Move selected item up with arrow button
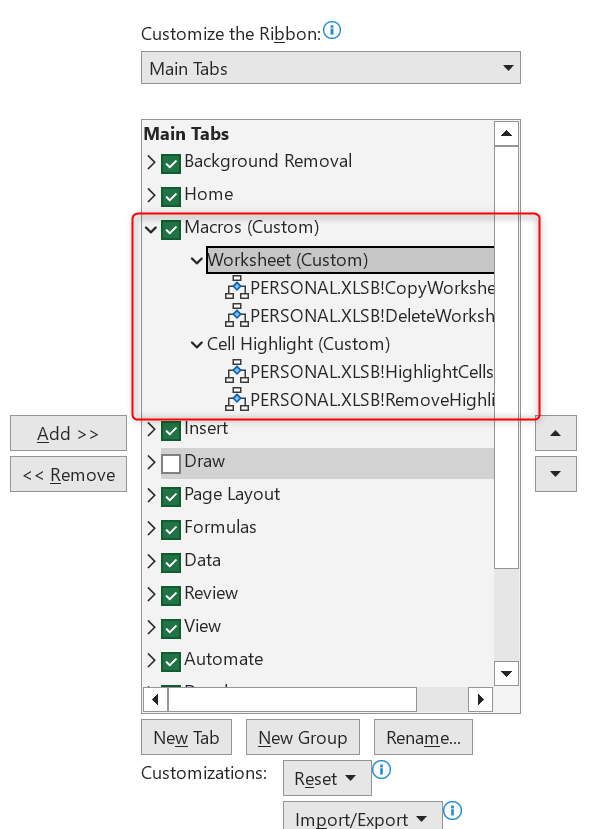The height and width of the screenshot is (829, 601). (556, 433)
